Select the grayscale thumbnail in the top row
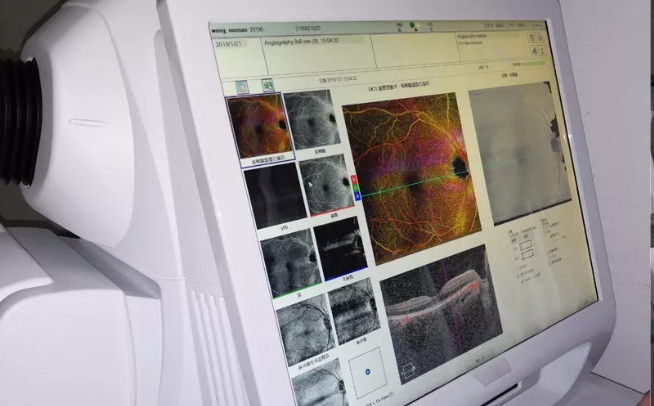654x406 pixels. (309, 120)
